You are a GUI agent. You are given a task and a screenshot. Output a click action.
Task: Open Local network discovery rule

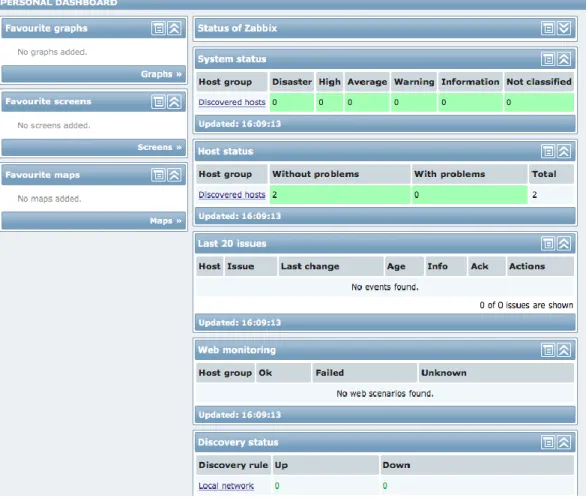tap(226, 486)
